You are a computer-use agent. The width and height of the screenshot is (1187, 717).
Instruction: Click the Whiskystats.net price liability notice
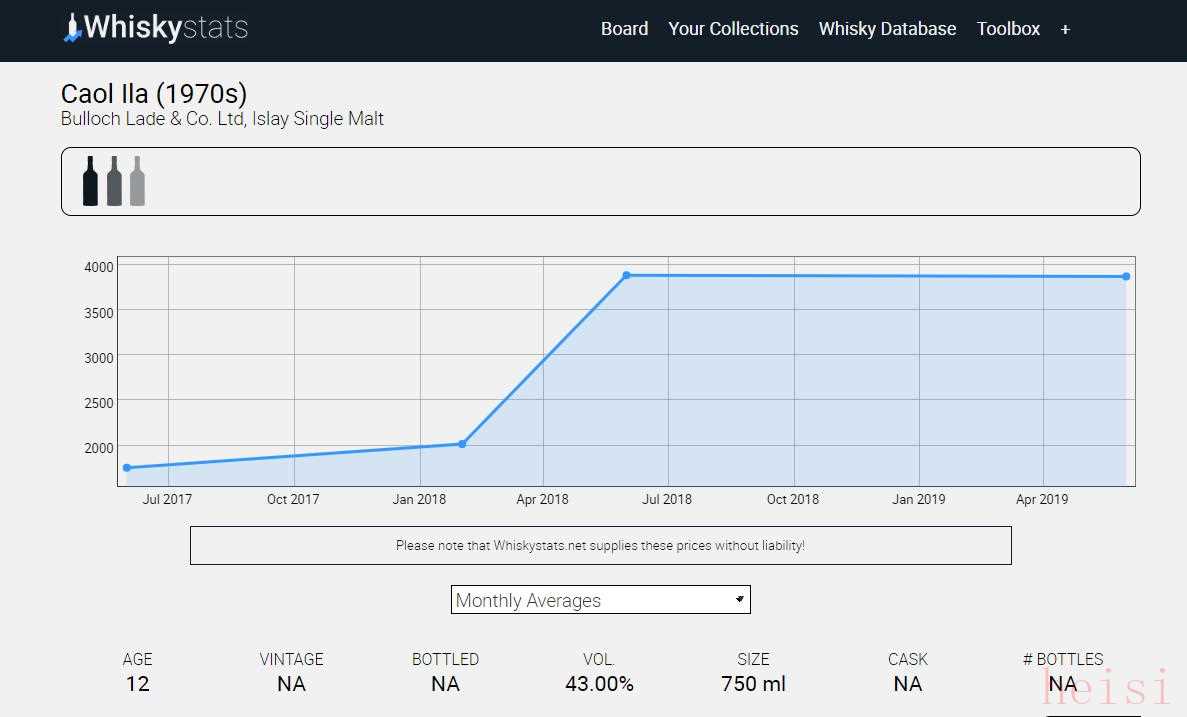pyautogui.click(x=600, y=546)
